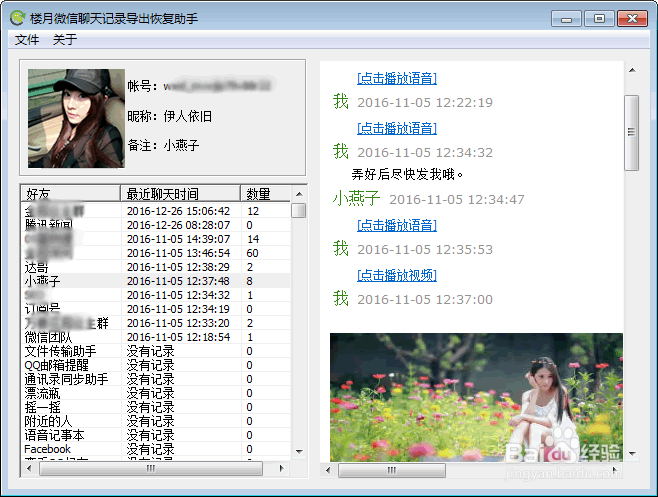This screenshot has width=658, height=497.
Task: Click friend list horizontal scrollbar thumb
Action: (151, 468)
